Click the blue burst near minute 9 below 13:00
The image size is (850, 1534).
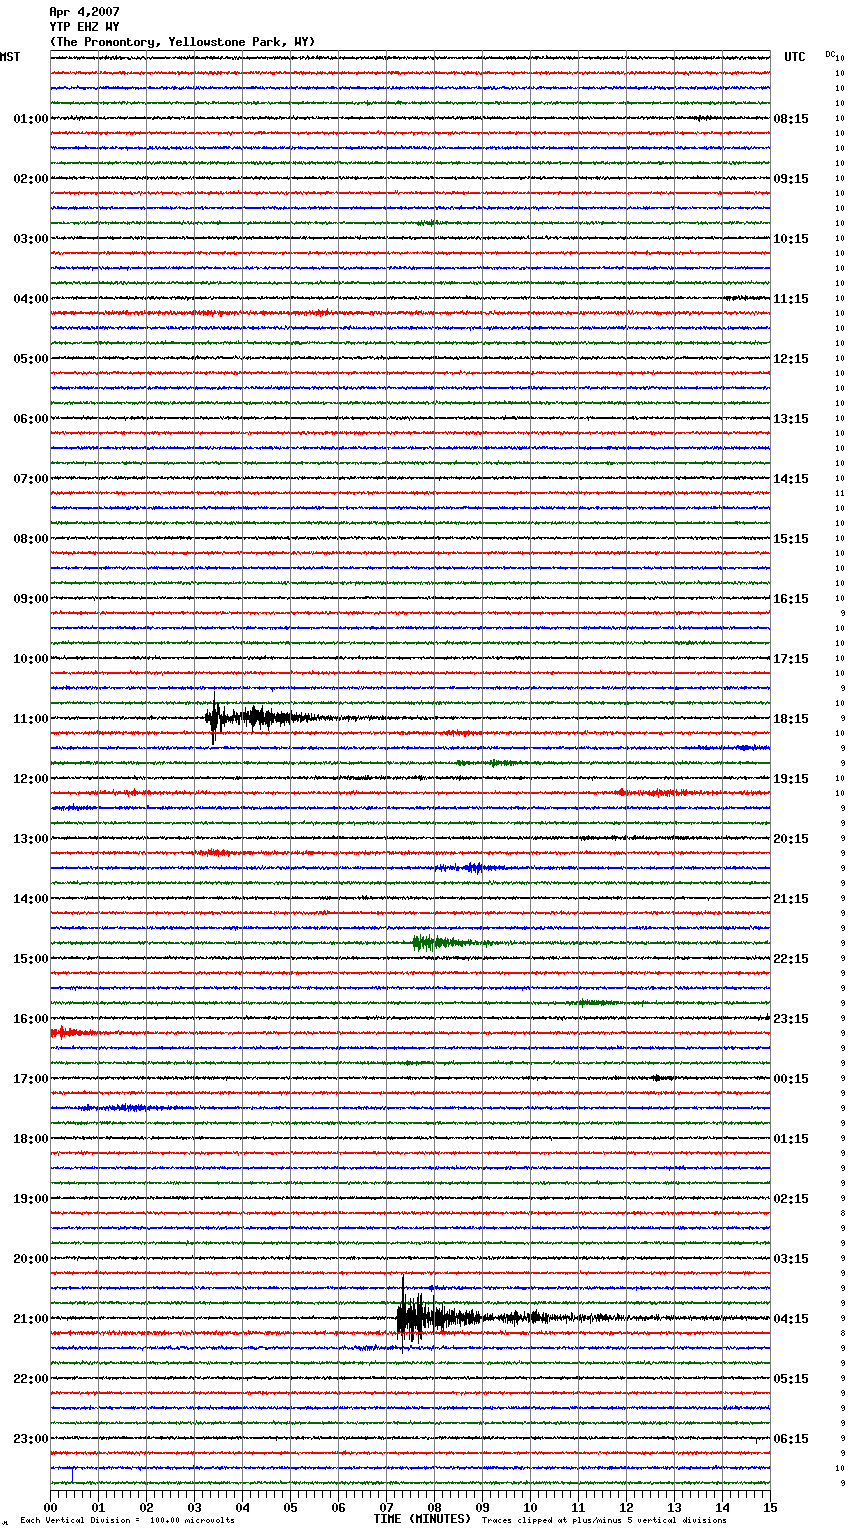[x=470, y=867]
